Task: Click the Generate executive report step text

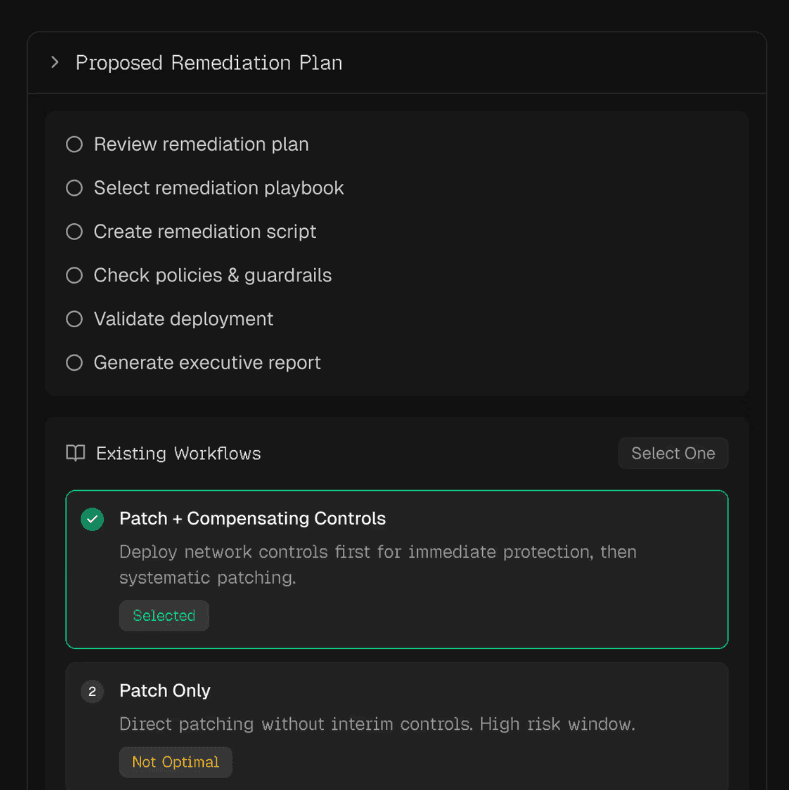Action: (207, 362)
